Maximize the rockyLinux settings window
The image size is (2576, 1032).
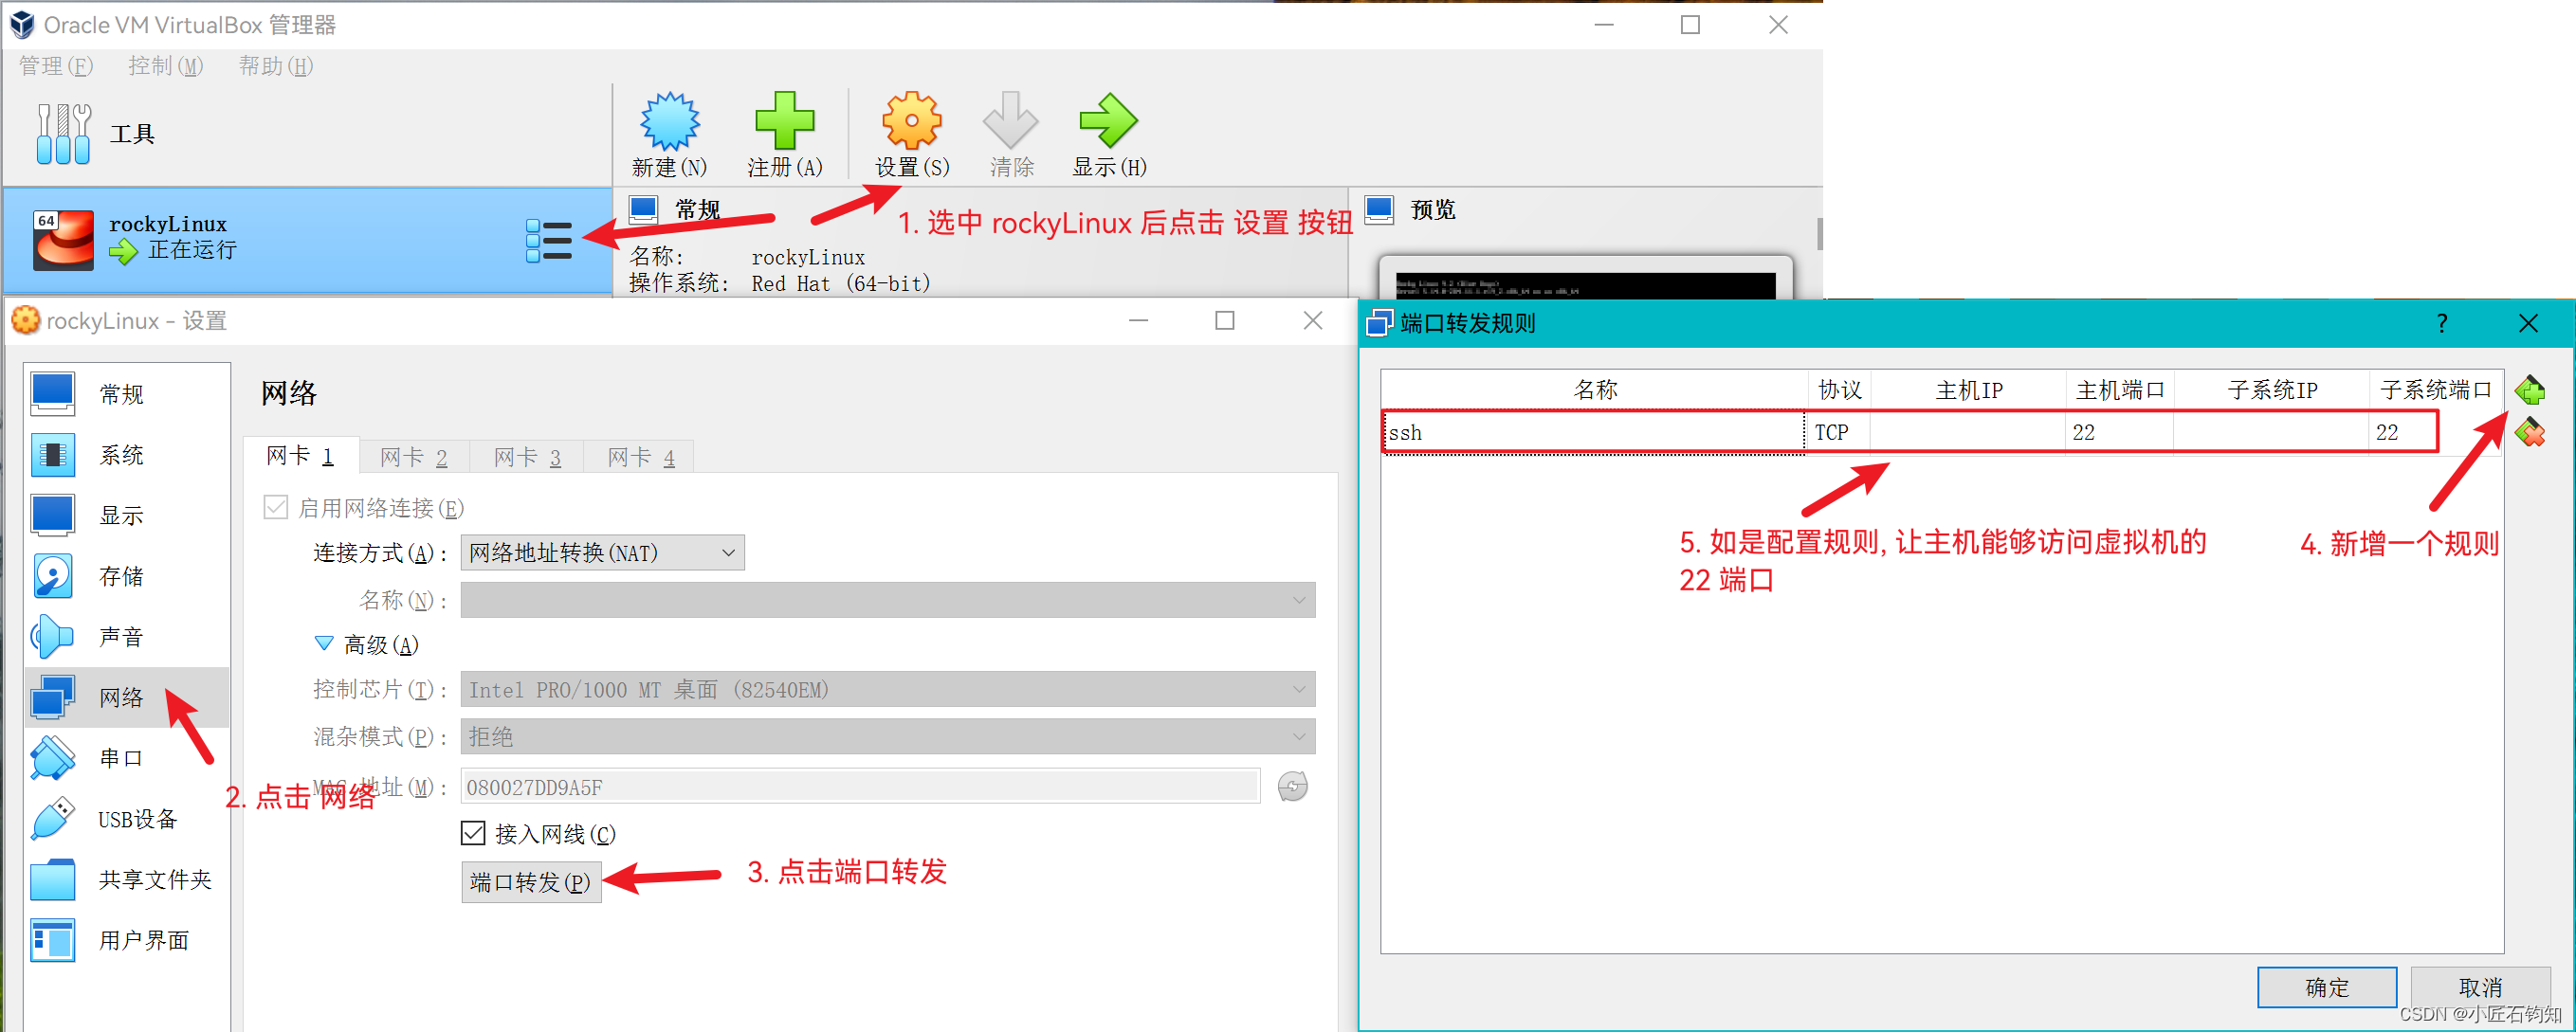[1224, 320]
